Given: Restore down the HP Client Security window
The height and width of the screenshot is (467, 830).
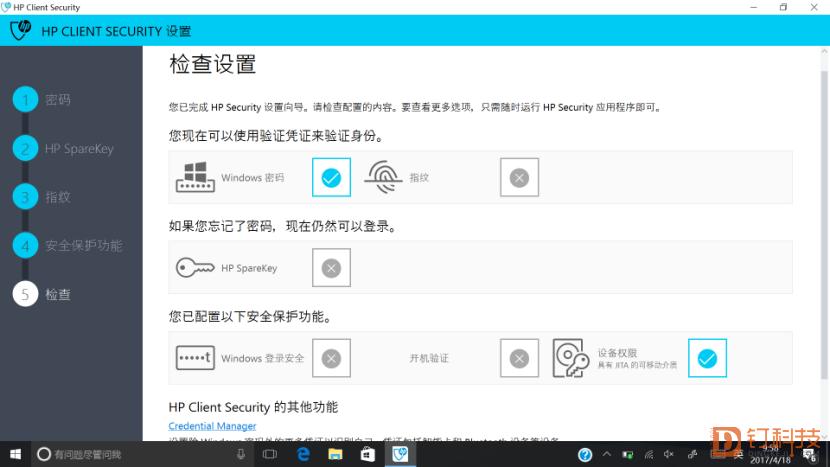Looking at the screenshot, I should click(783, 7).
